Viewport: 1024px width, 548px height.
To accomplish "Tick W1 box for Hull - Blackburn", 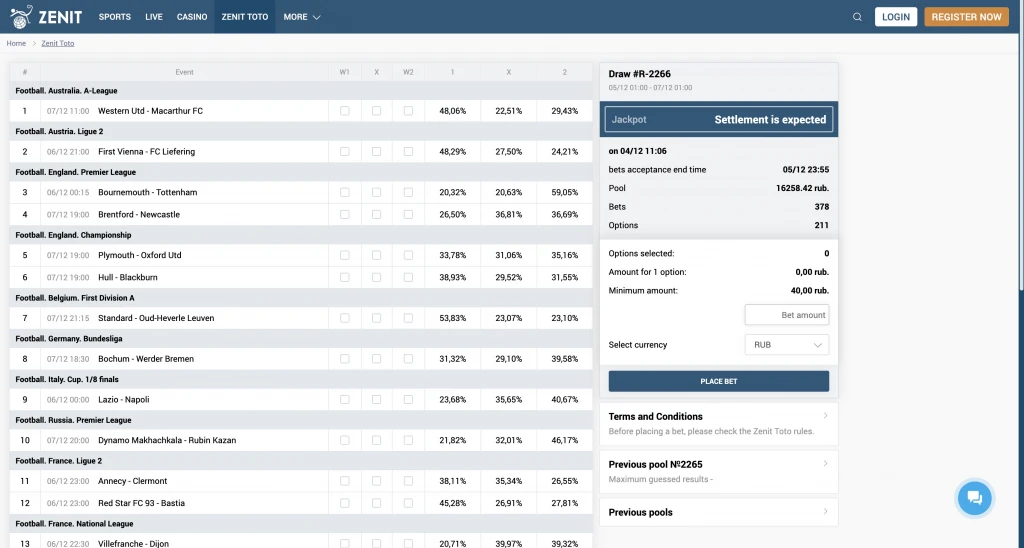I will click(345, 277).
